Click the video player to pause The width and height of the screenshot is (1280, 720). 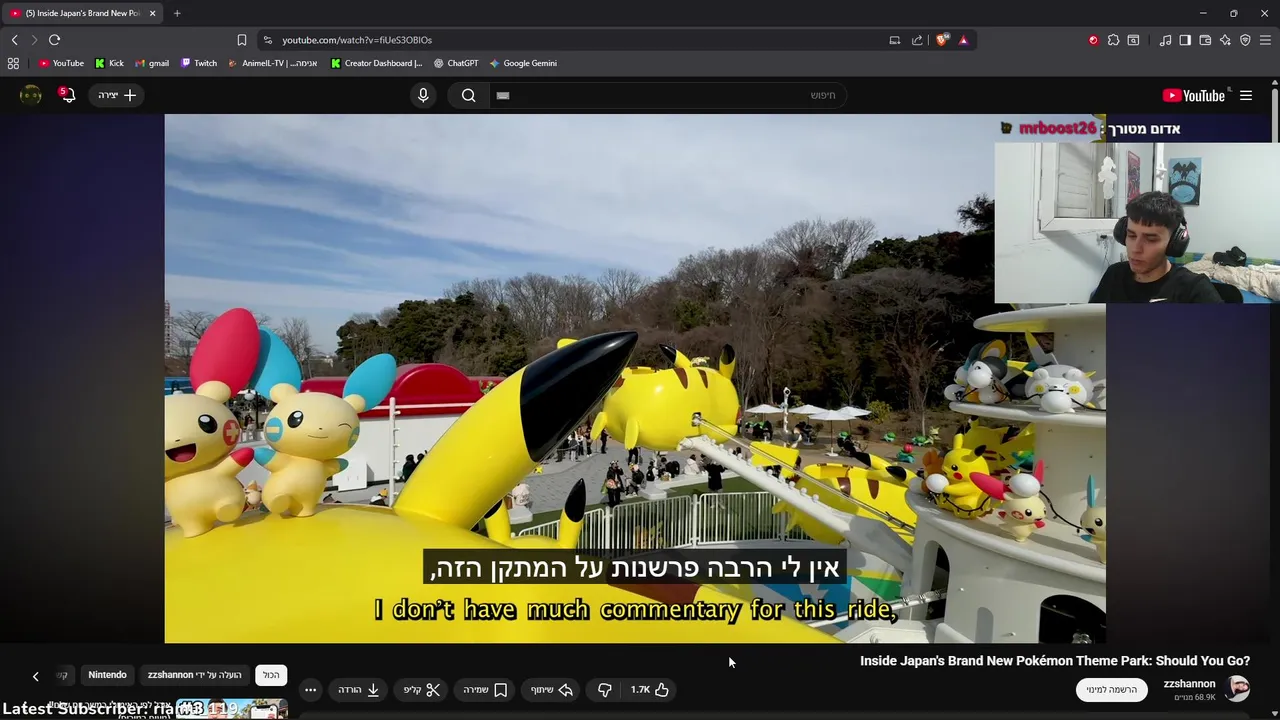pos(635,378)
